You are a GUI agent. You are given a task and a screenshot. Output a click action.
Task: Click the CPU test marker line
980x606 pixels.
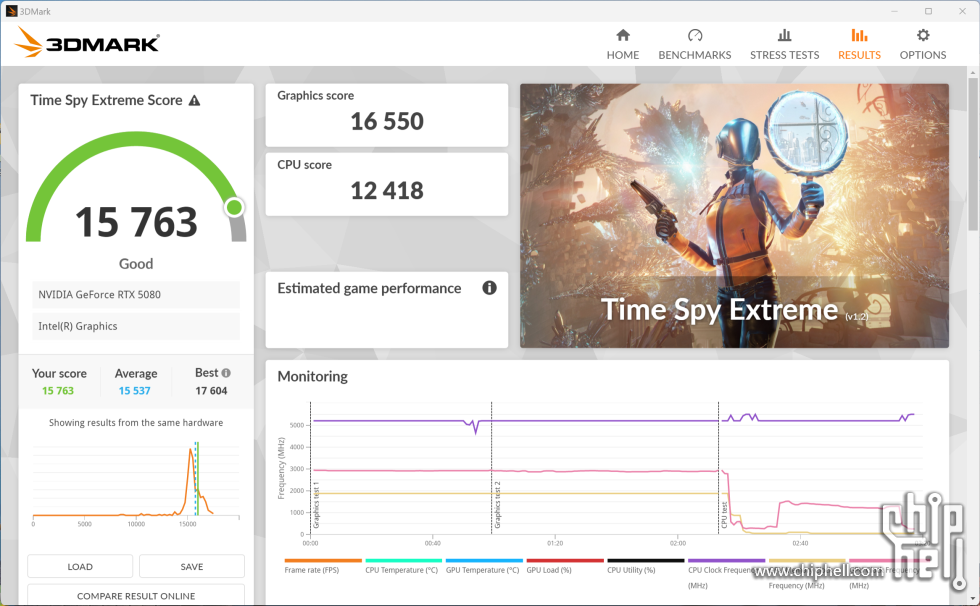[718, 467]
